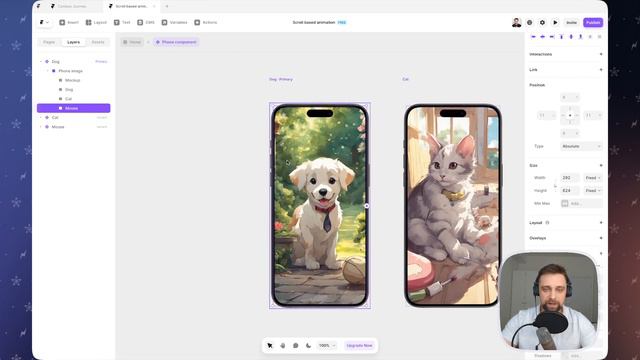This screenshot has width=640, height=360.
Task: Click the user avatar in the toolbar
Action: (516, 22)
